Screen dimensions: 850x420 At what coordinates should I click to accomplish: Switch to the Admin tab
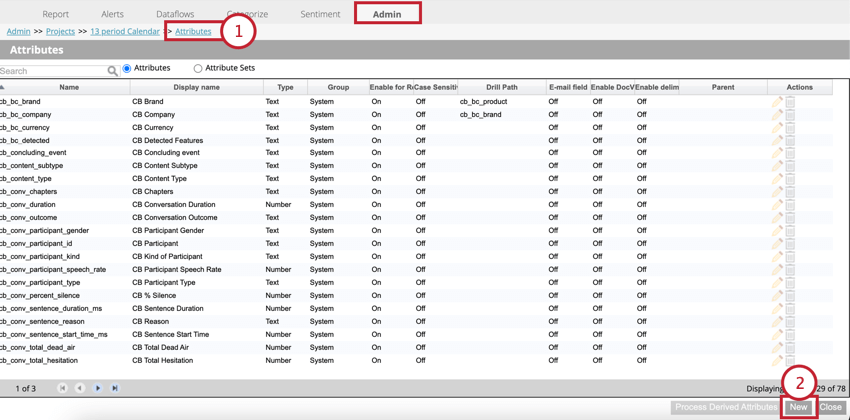387,14
